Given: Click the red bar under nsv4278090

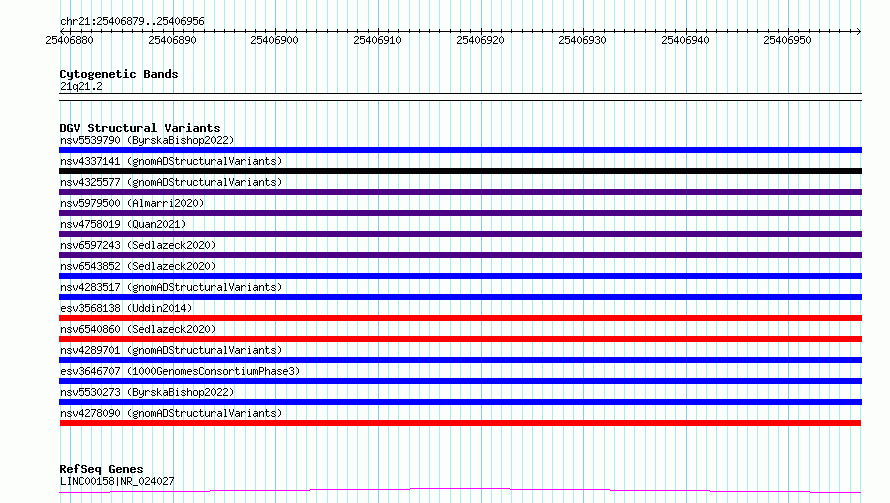Looking at the screenshot, I should tap(460, 423).
